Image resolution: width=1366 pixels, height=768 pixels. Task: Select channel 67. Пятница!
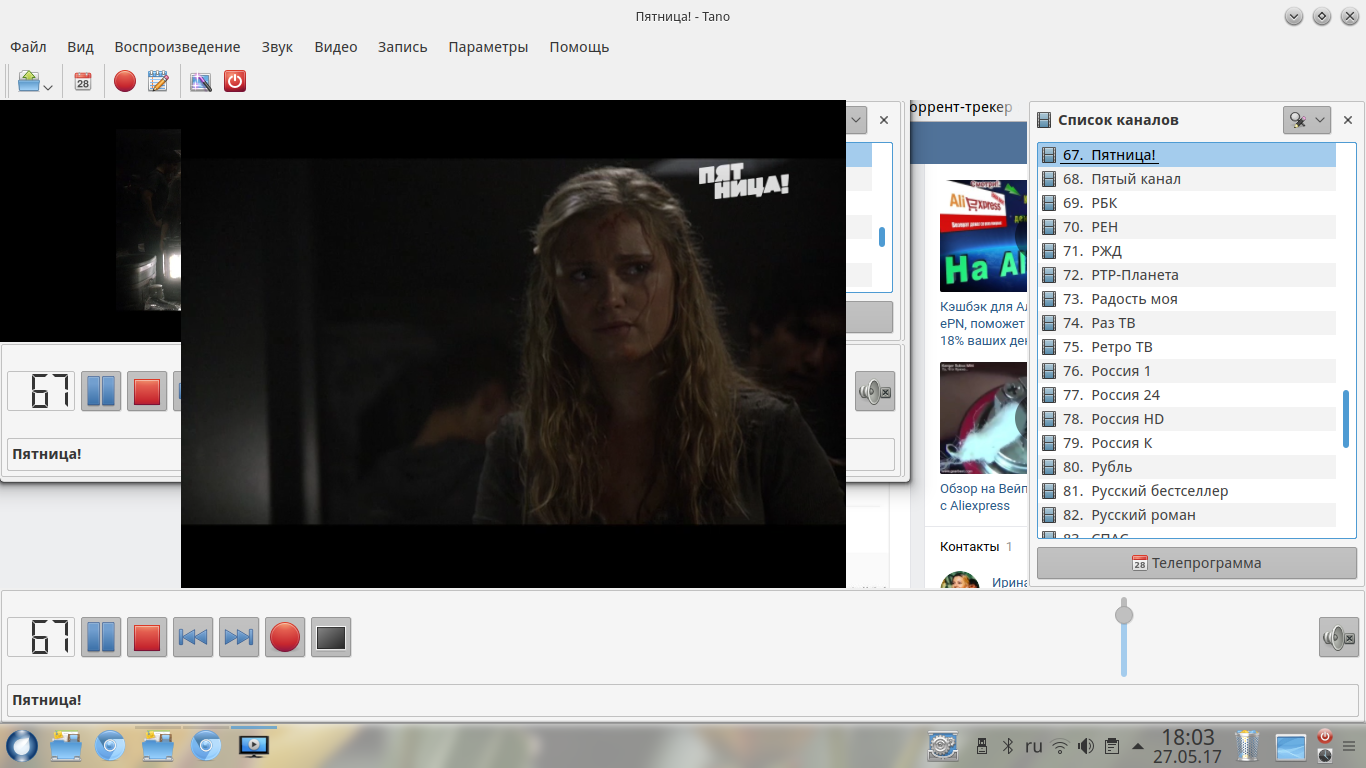tap(1188, 155)
